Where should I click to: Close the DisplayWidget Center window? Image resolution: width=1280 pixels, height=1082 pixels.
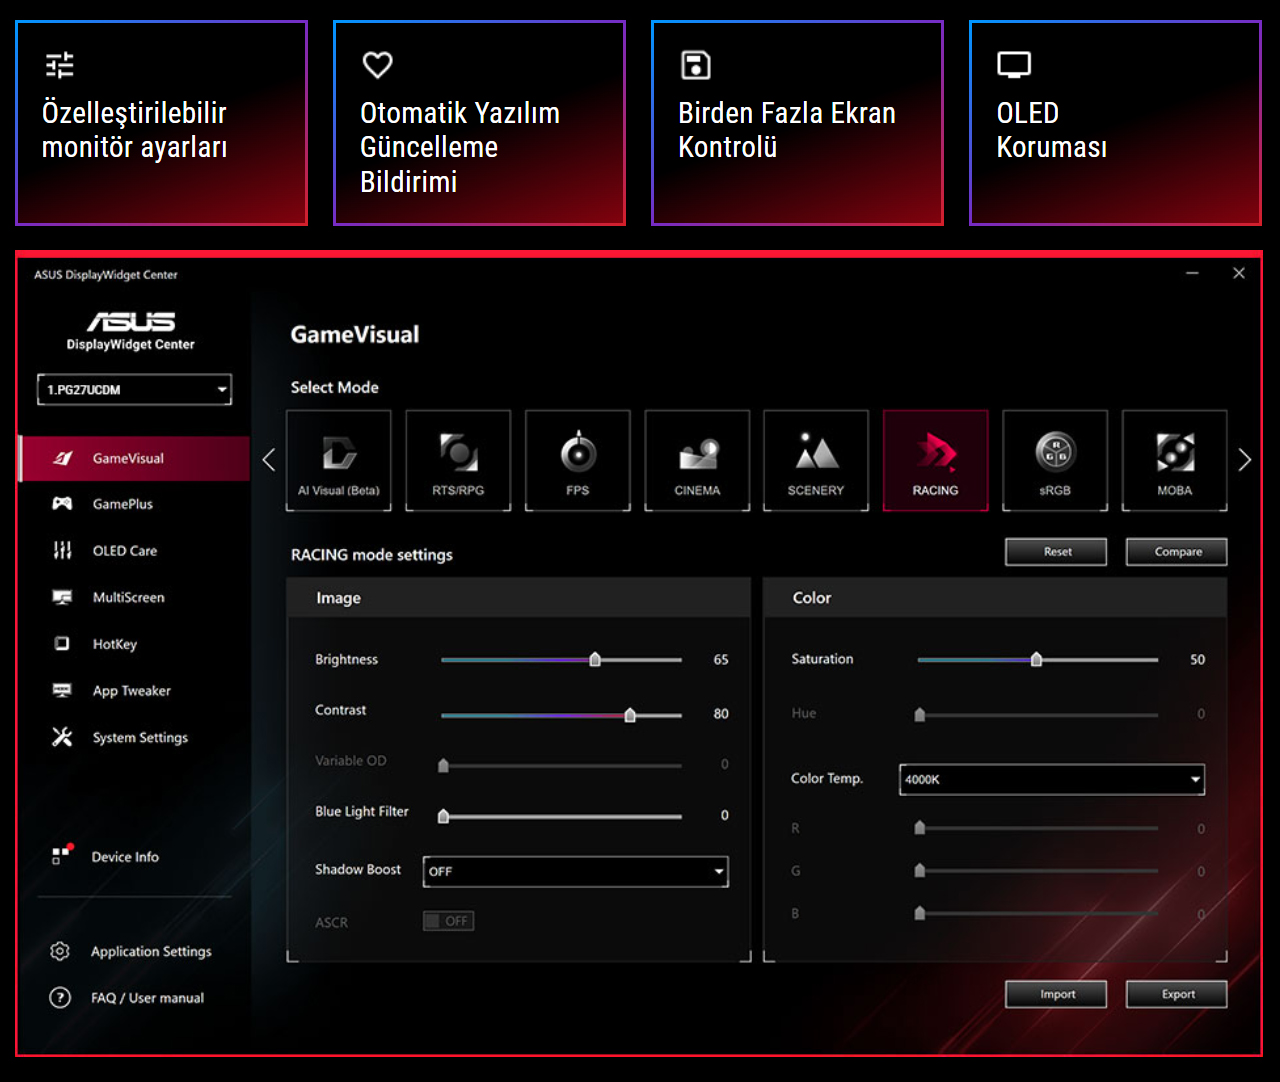(1239, 273)
